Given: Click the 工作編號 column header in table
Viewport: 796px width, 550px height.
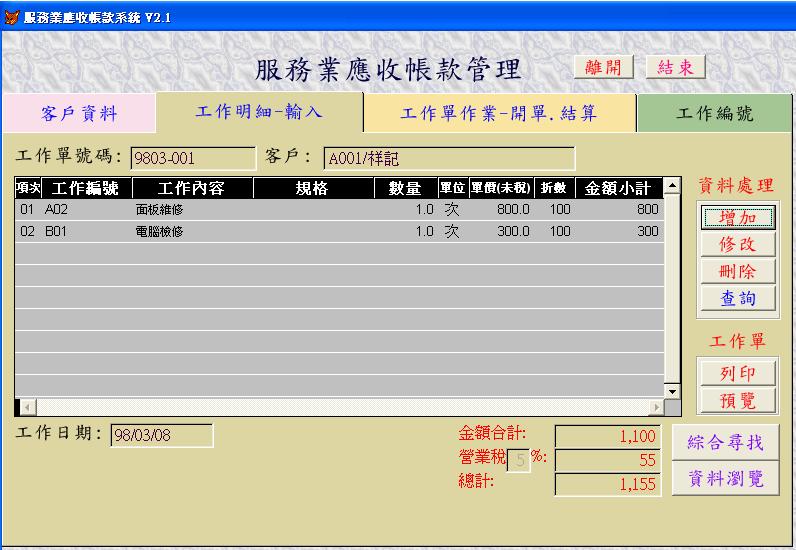Looking at the screenshot, I should pos(86,188).
